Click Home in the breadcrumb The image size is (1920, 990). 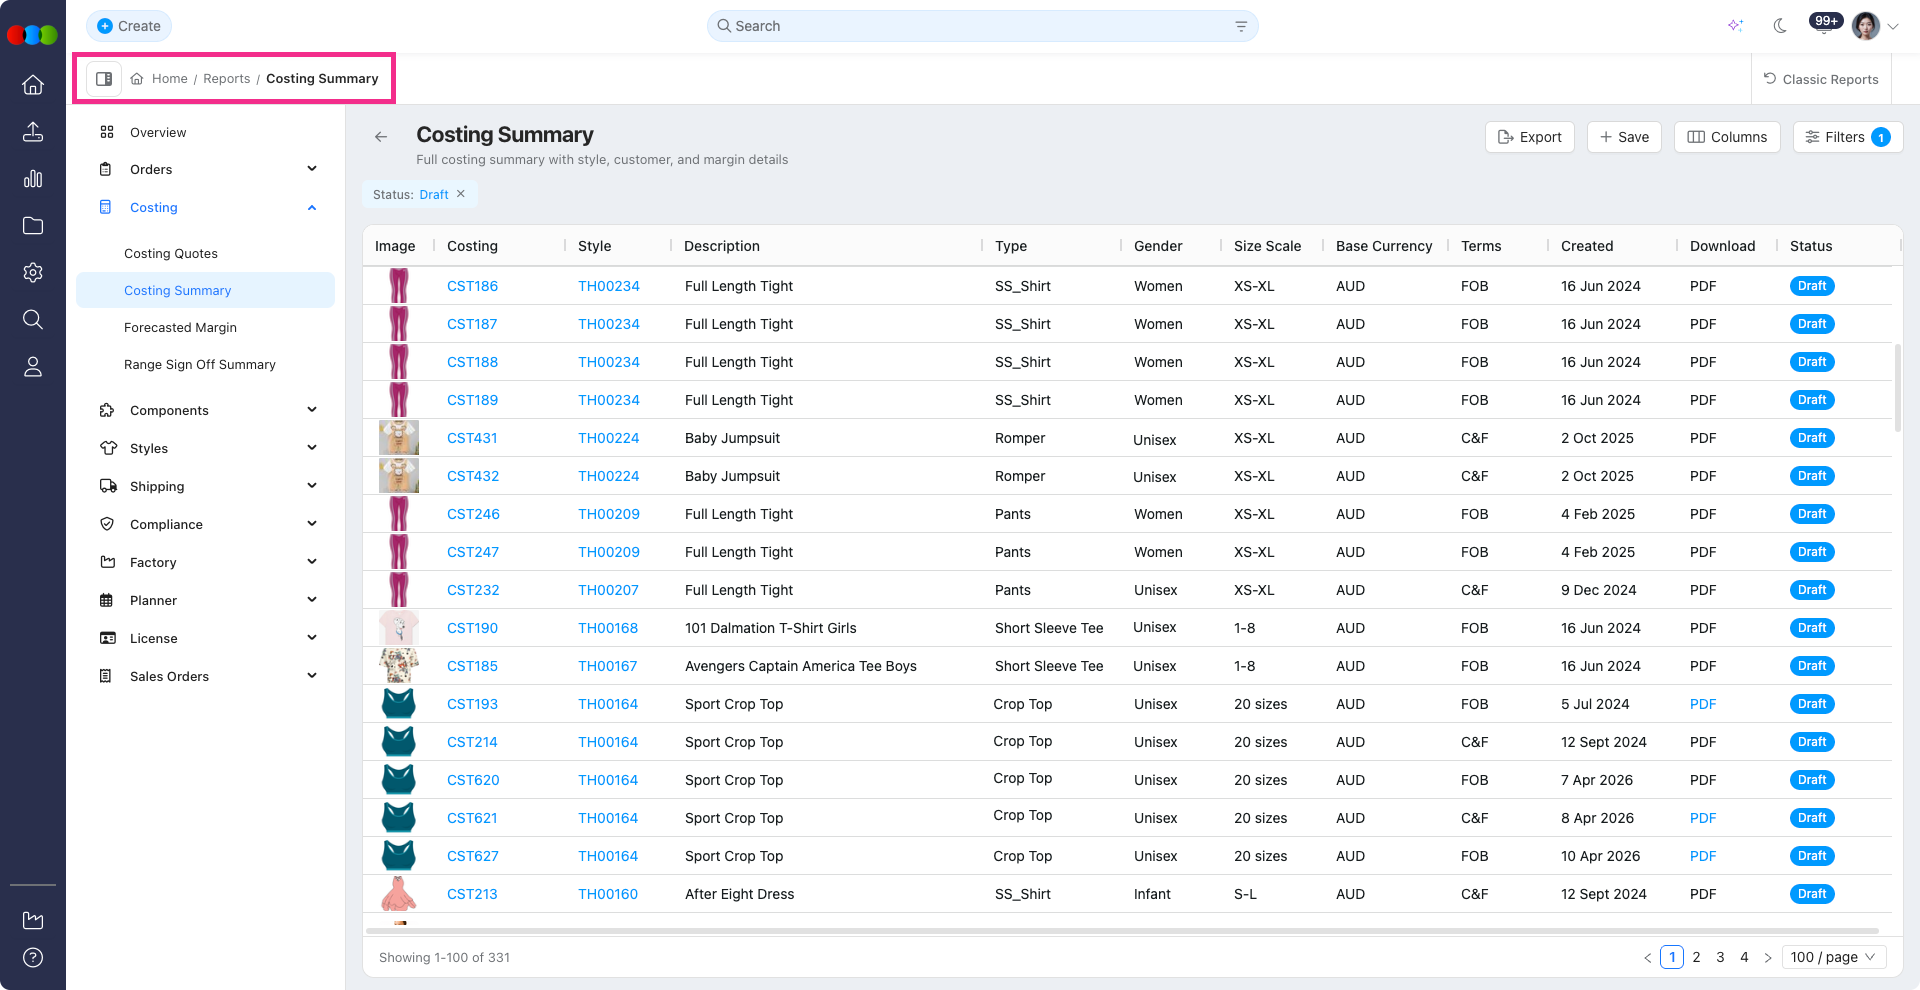(169, 79)
